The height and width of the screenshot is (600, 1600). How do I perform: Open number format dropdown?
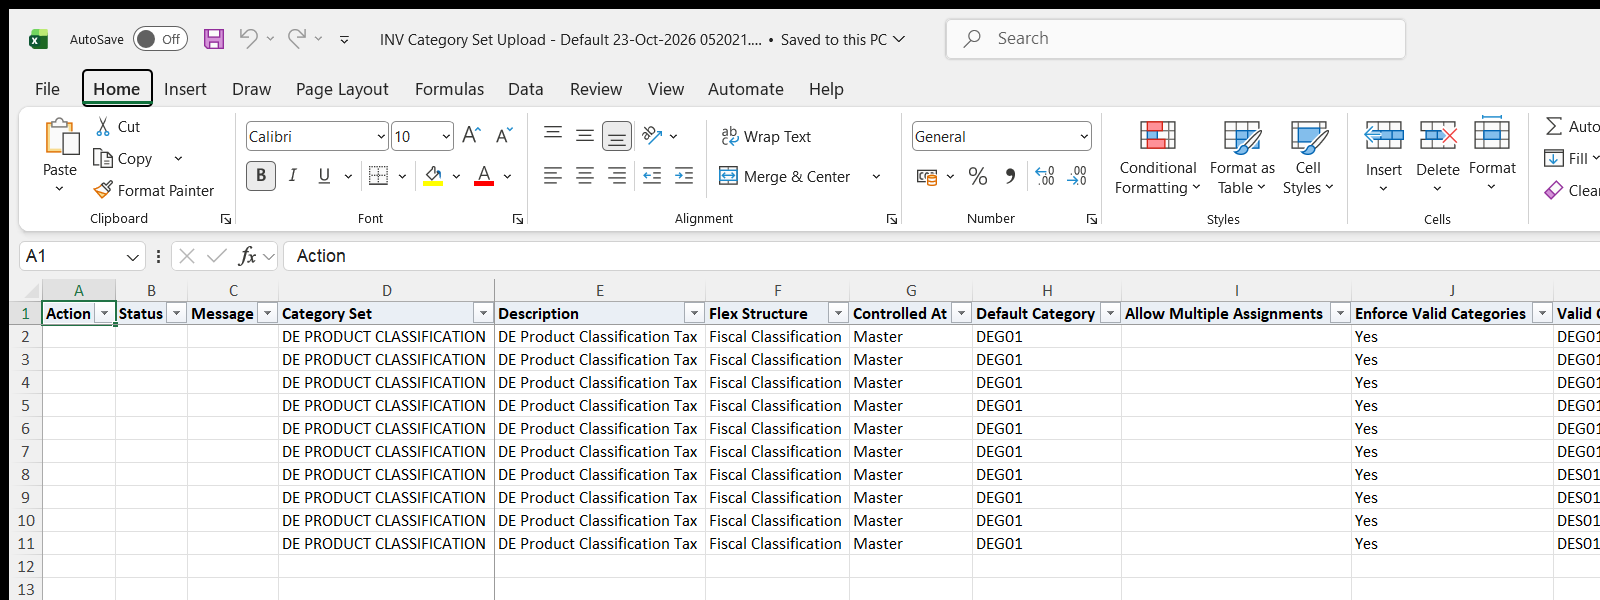(x=1084, y=136)
